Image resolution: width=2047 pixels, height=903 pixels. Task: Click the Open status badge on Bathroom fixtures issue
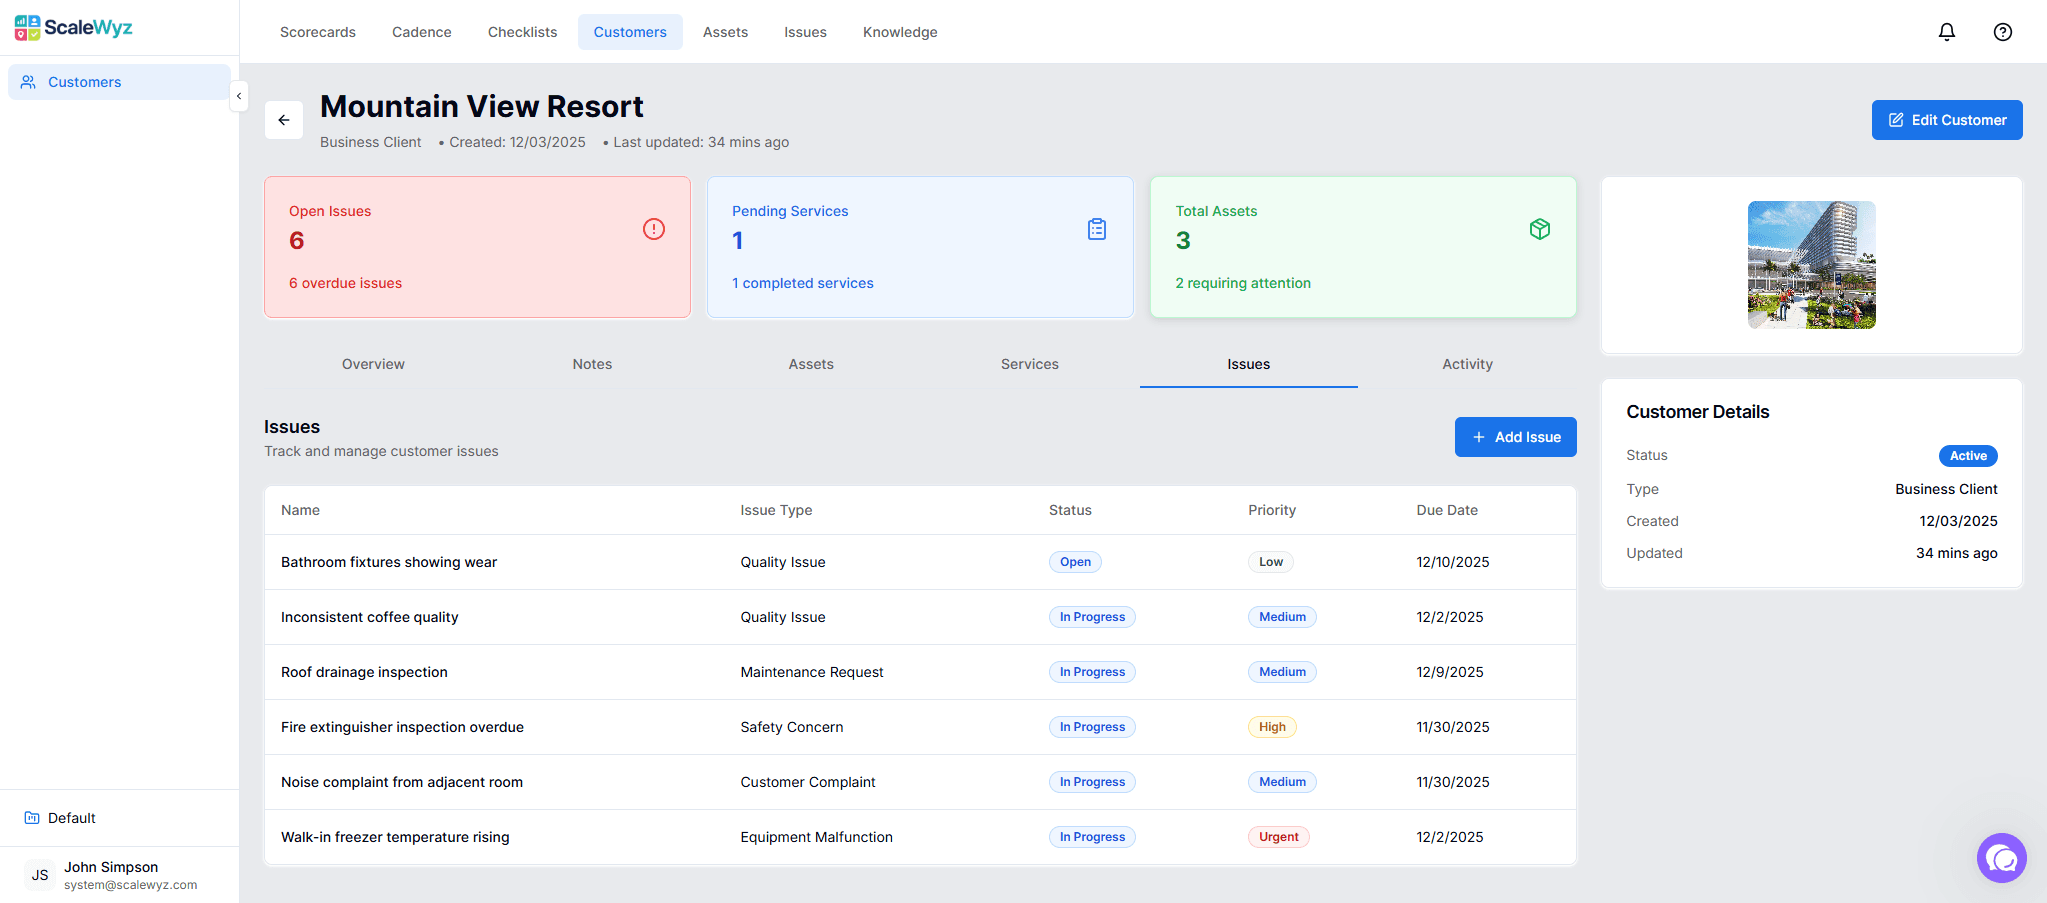coord(1074,561)
